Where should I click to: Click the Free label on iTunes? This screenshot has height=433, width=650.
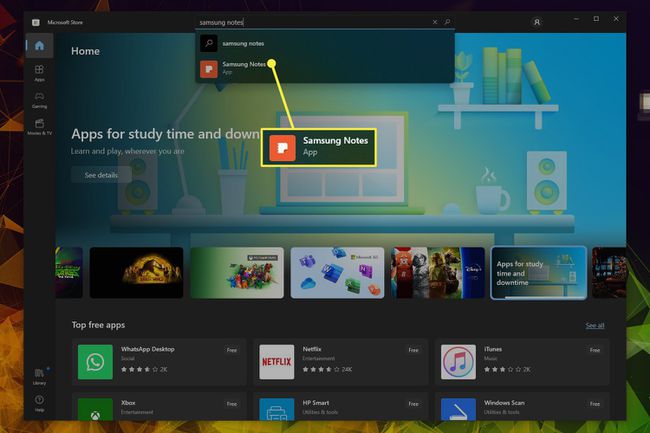point(595,350)
